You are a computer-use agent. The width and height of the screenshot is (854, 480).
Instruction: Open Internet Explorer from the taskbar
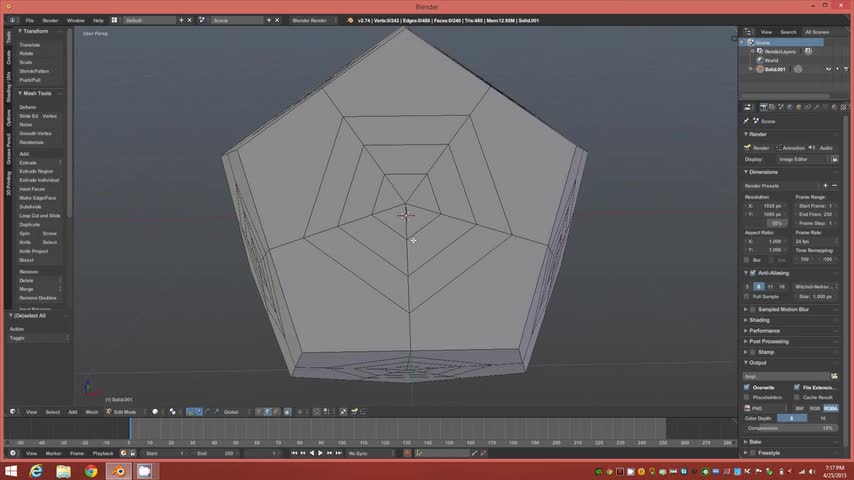pyautogui.click(x=36, y=471)
